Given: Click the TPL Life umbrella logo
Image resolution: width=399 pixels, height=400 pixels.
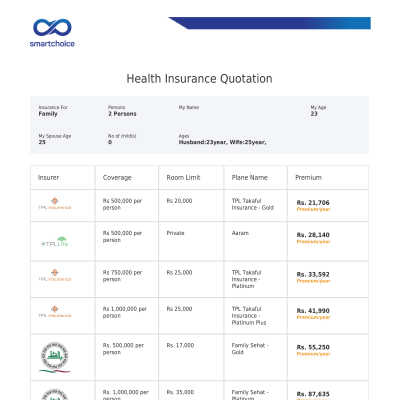Looking at the screenshot, I should [x=55, y=241].
